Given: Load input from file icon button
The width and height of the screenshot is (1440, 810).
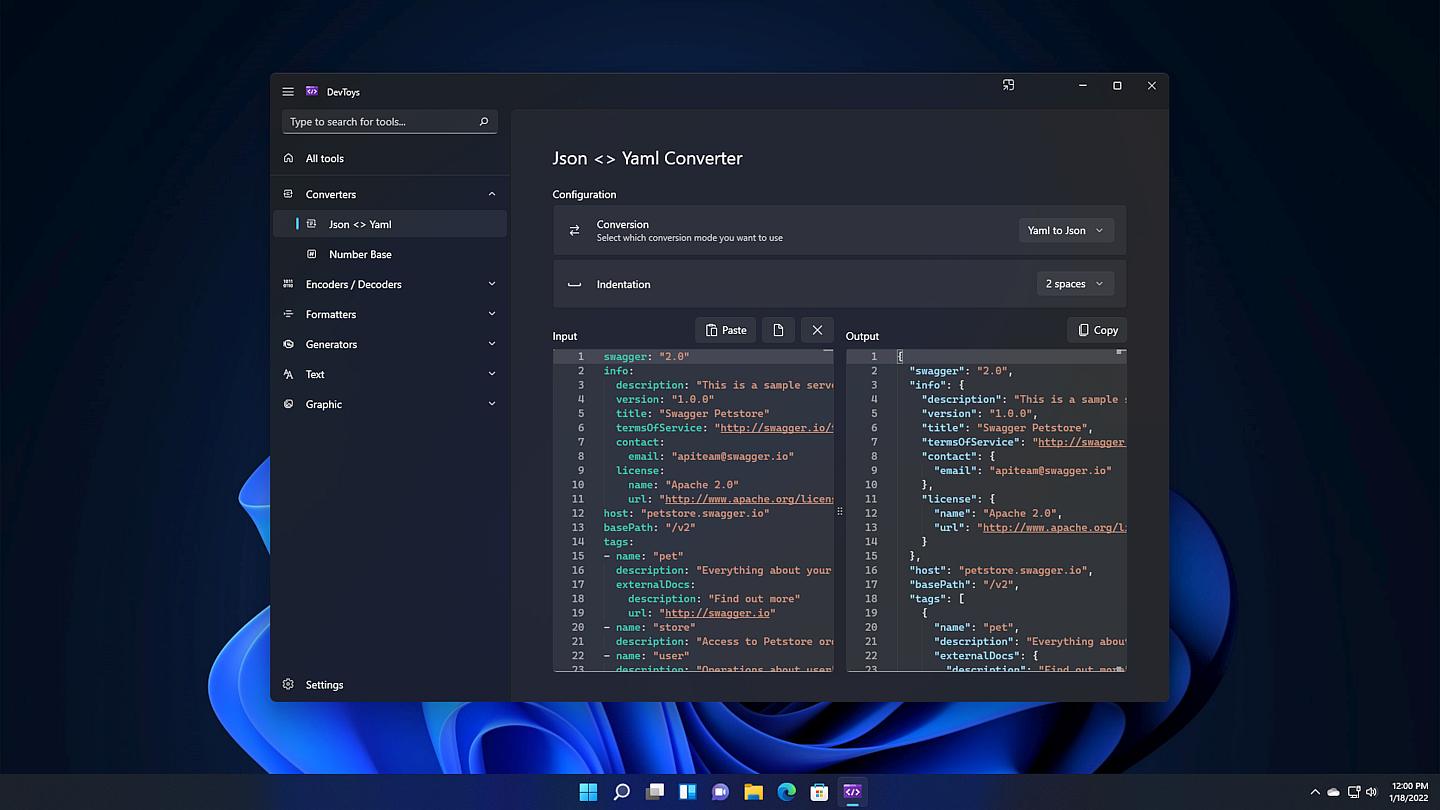Looking at the screenshot, I should (x=778, y=330).
